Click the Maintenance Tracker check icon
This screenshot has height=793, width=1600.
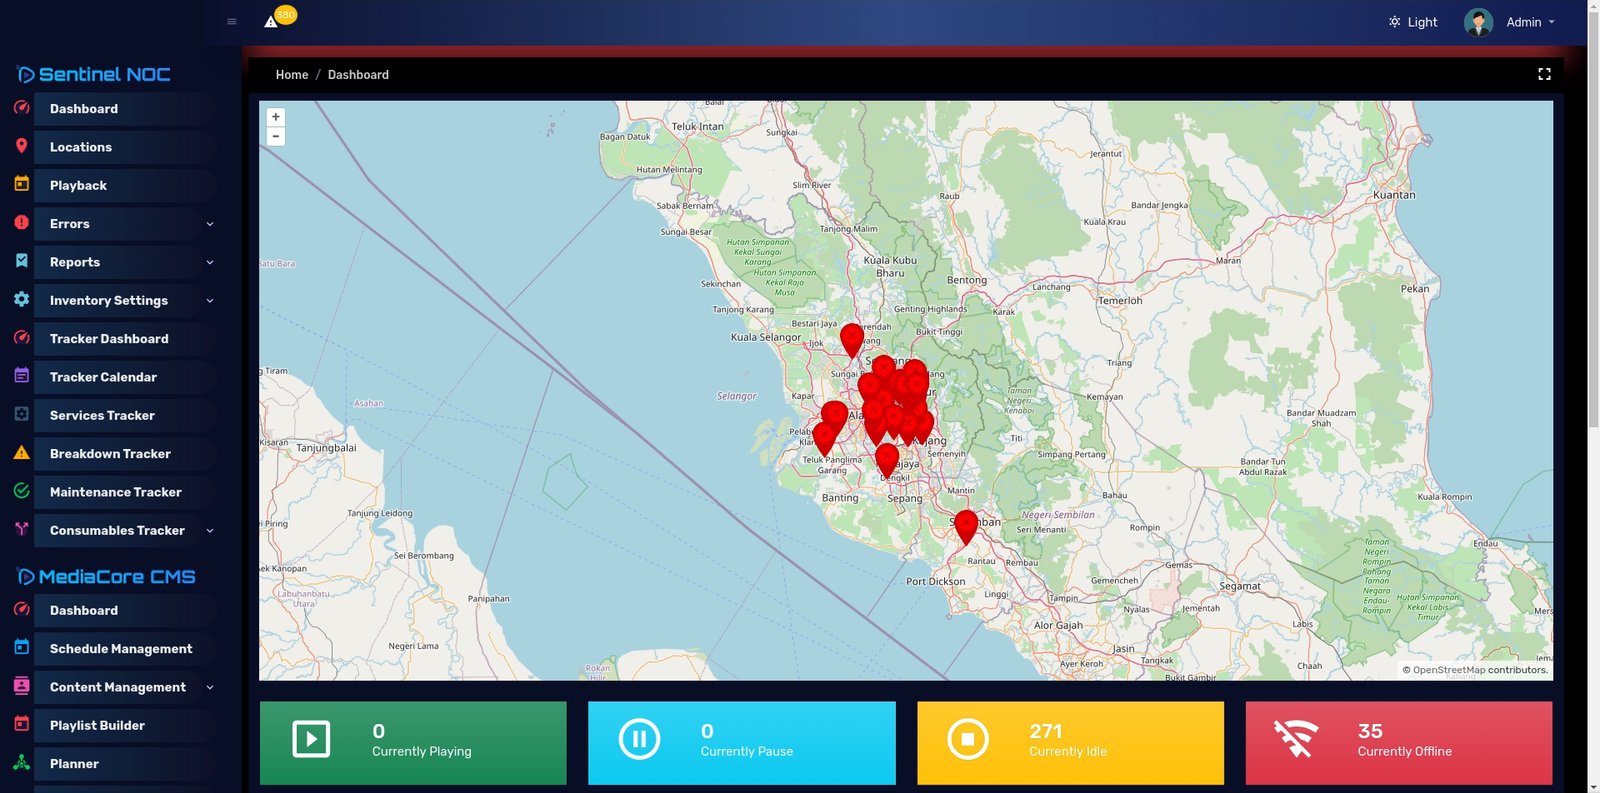point(21,491)
